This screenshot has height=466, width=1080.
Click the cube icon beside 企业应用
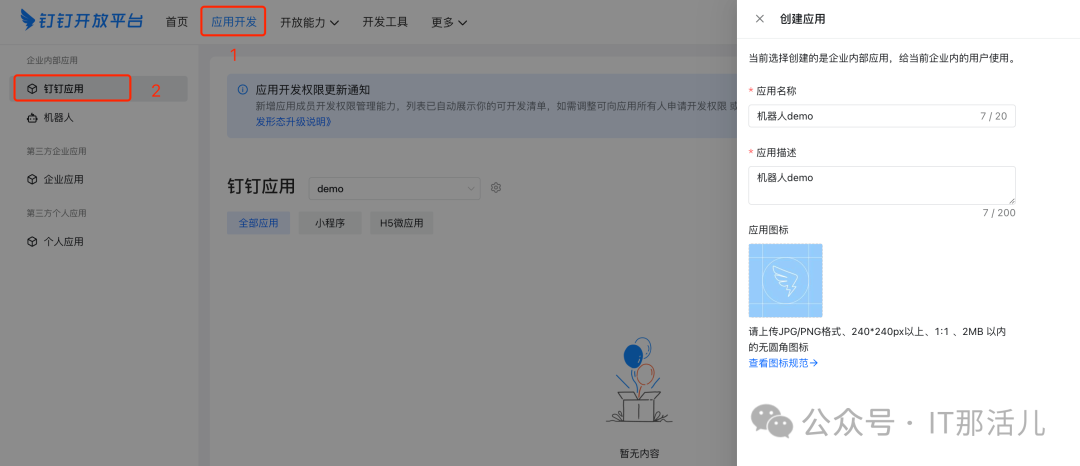coord(32,180)
